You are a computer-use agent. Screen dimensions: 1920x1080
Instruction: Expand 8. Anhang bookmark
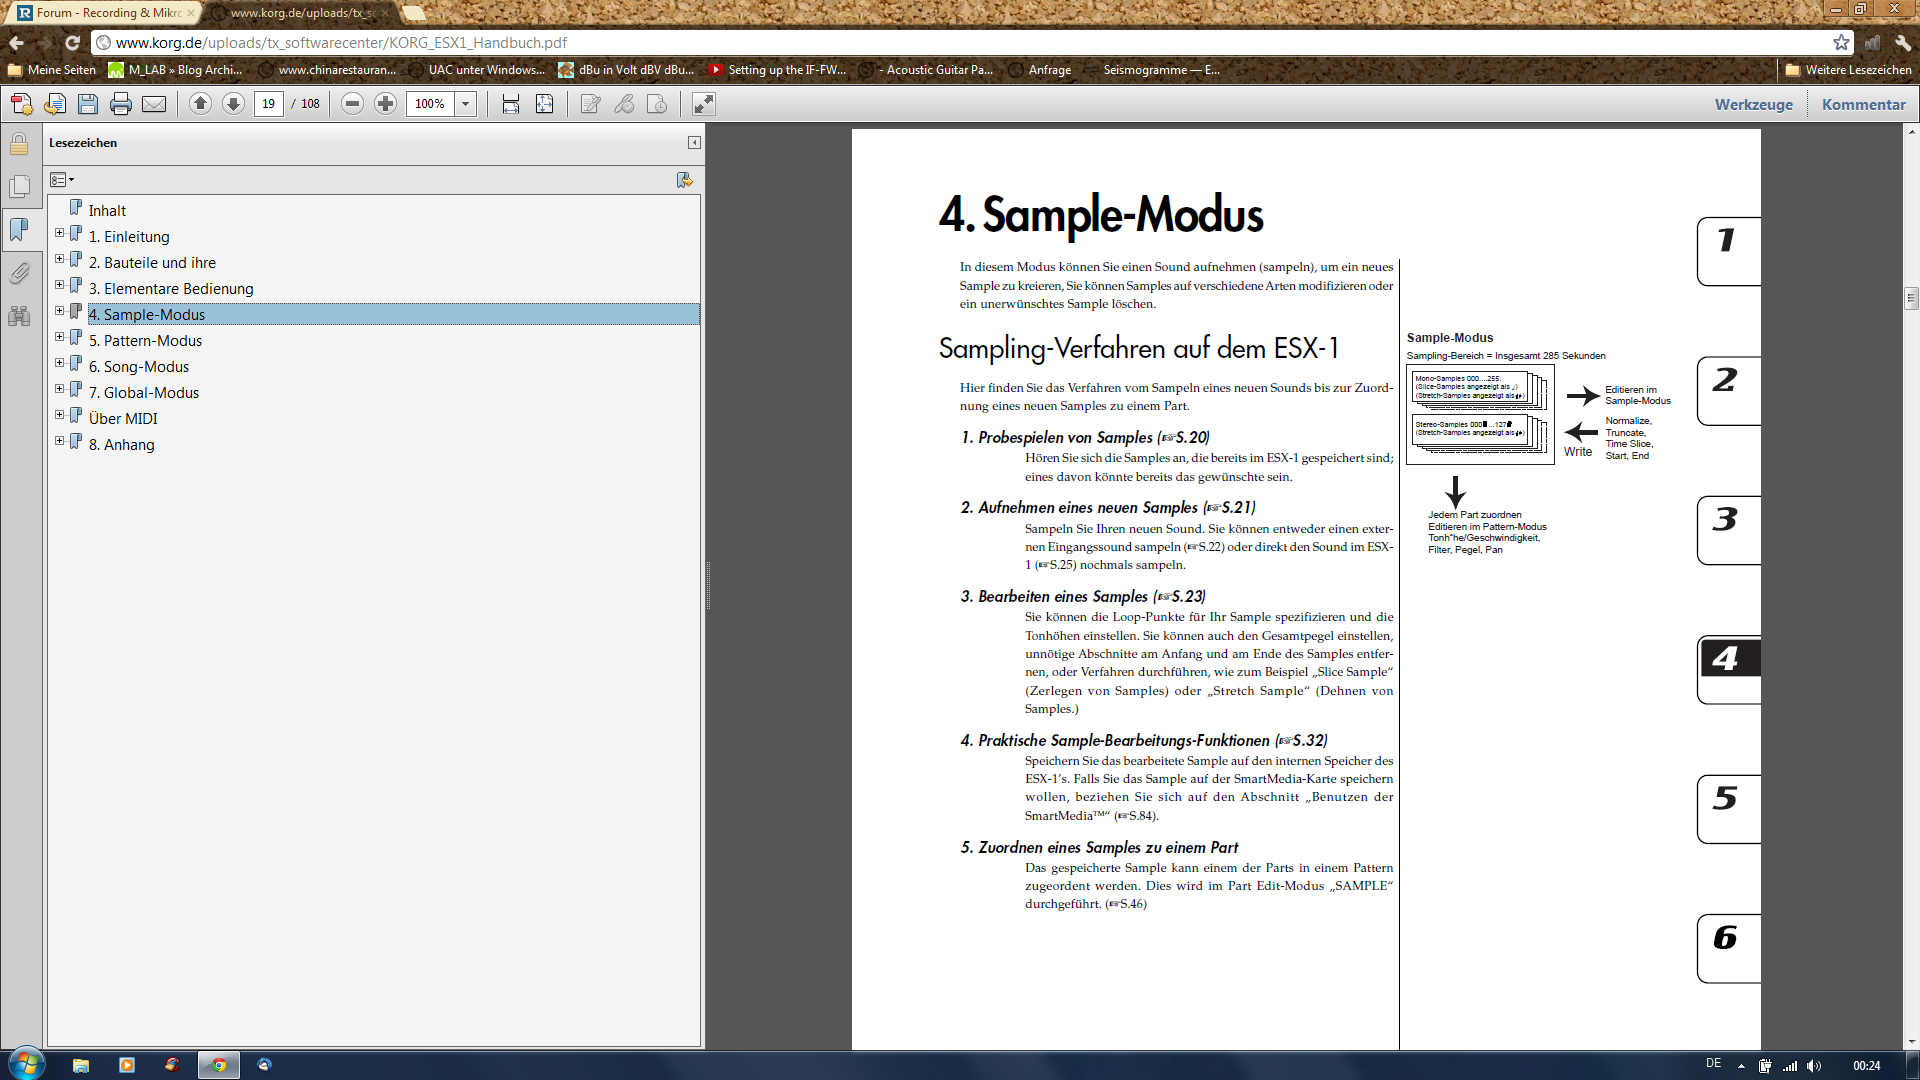coord(59,441)
